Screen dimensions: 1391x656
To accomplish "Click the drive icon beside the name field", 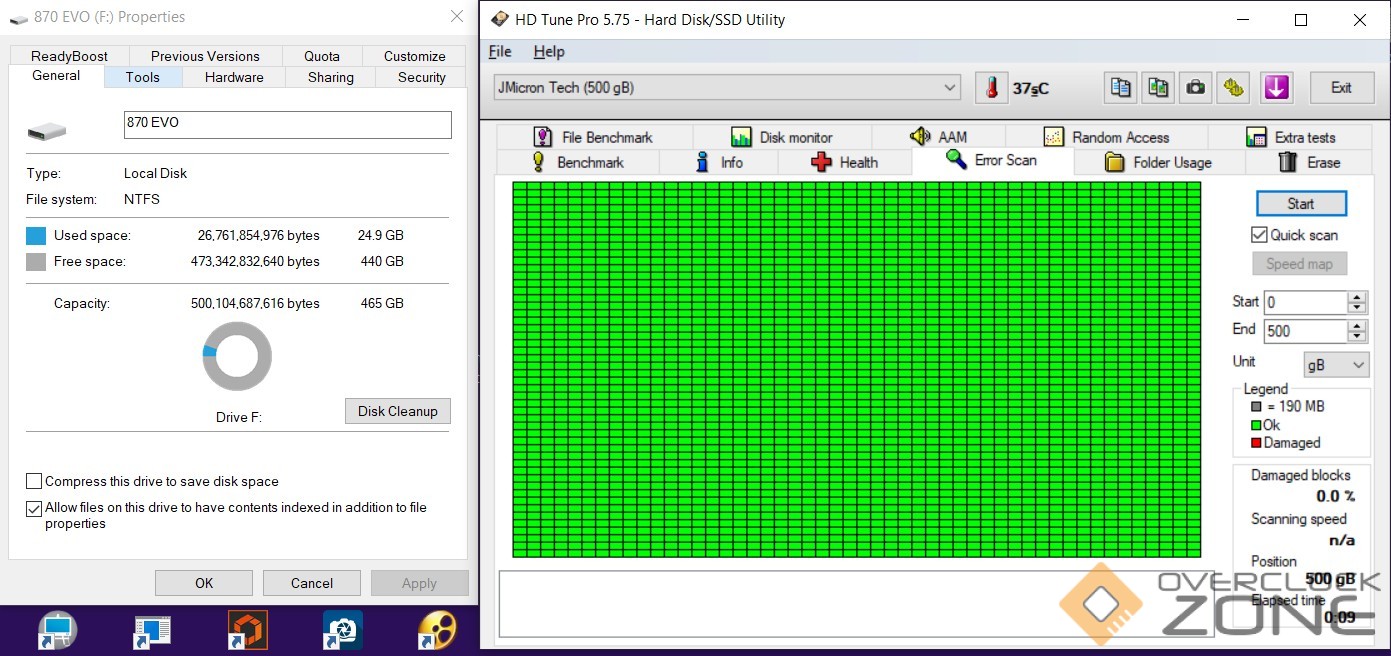I will pyautogui.click(x=46, y=131).
